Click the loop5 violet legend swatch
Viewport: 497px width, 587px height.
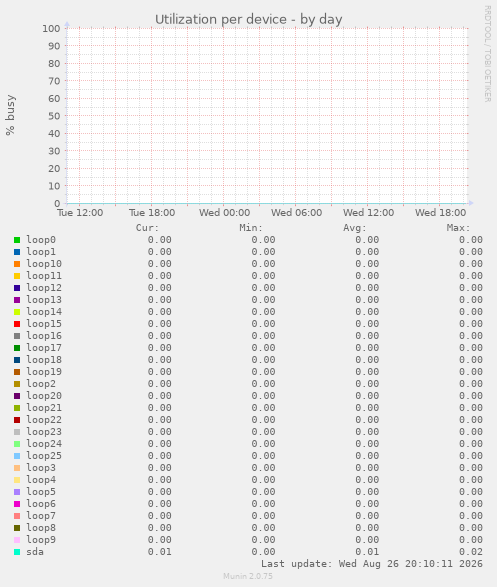17,492
